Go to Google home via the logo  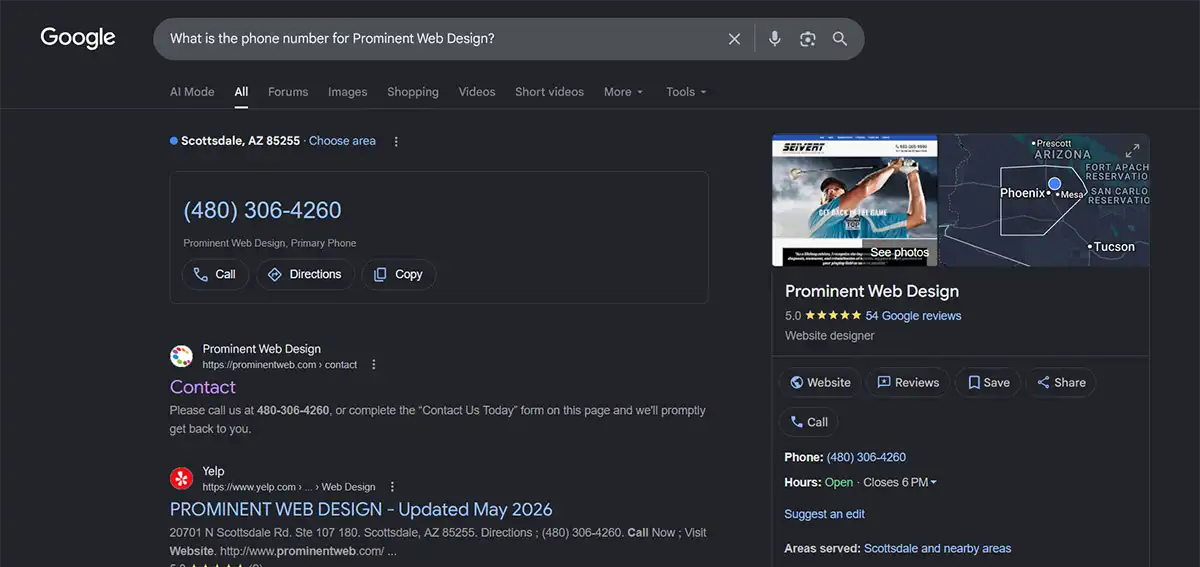pyautogui.click(x=78, y=38)
